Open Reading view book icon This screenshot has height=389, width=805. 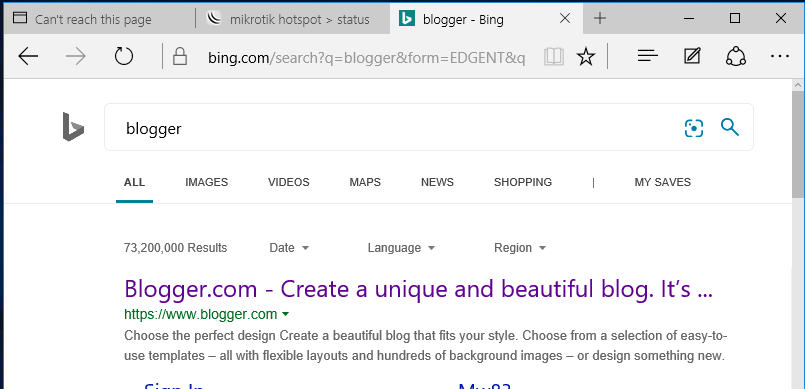point(554,57)
